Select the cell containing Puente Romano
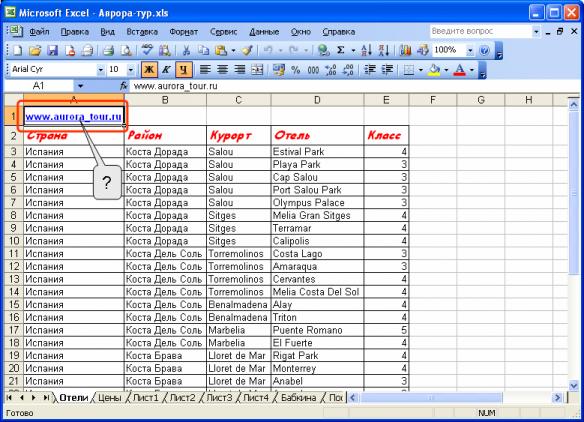 click(x=317, y=330)
